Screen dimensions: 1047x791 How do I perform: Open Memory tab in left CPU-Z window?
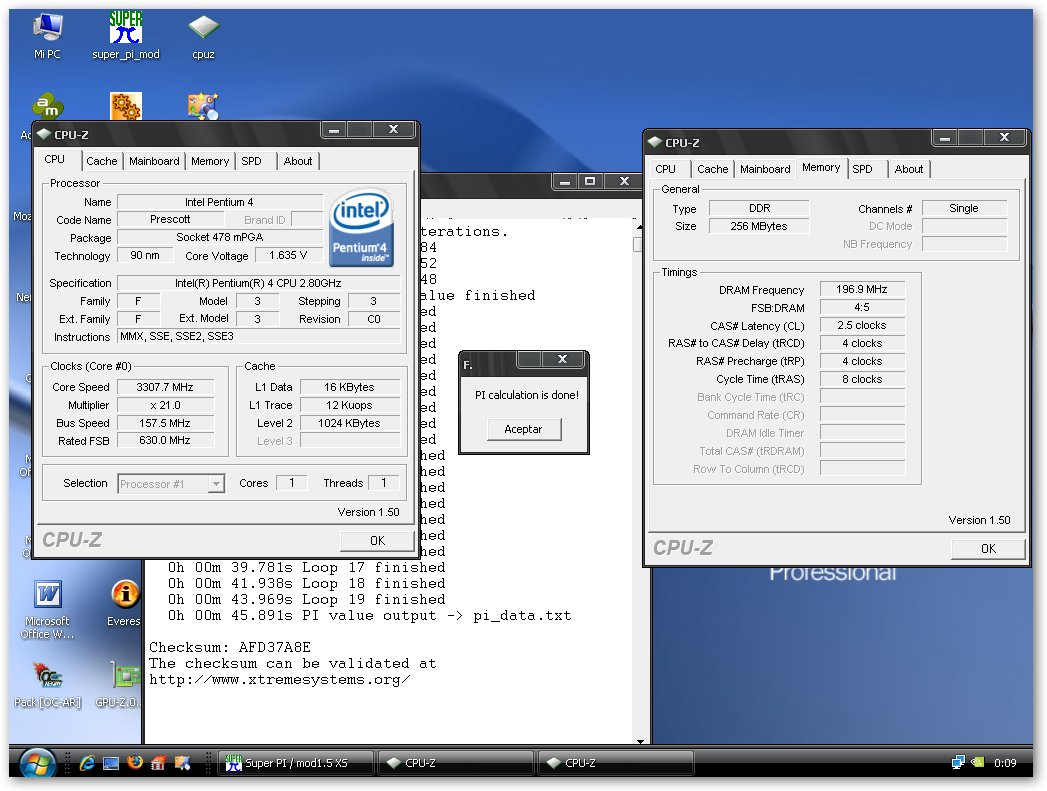[x=210, y=161]
